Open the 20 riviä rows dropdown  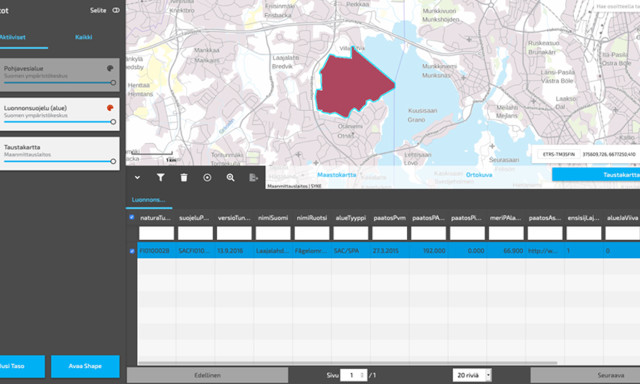472,375
